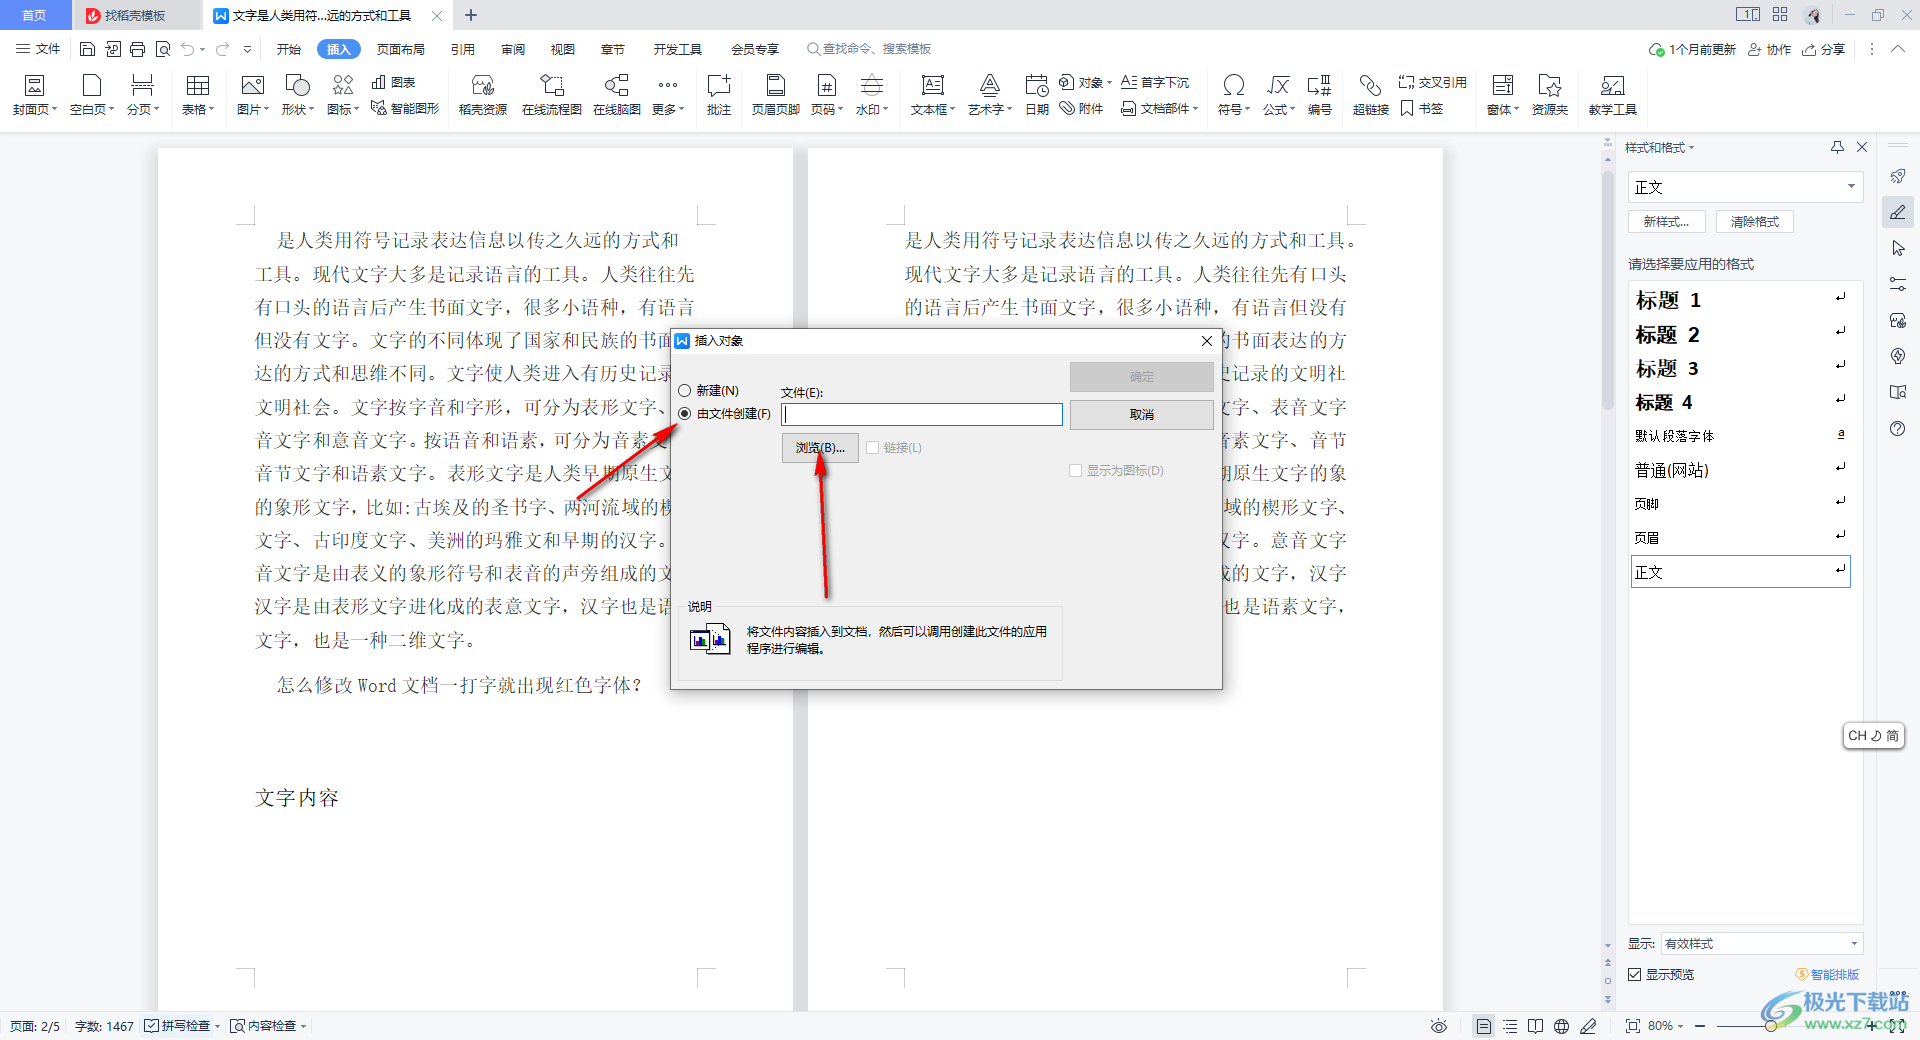
Task: Open the Chart (图表) tool
Action: (393, 82)
